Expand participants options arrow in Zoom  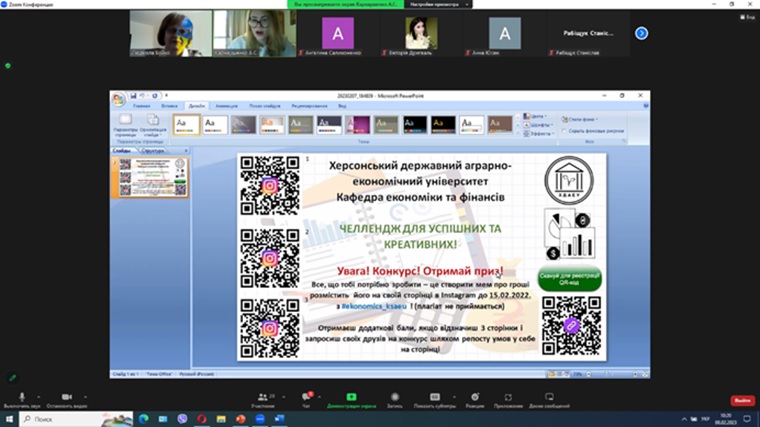click(284, 397)
